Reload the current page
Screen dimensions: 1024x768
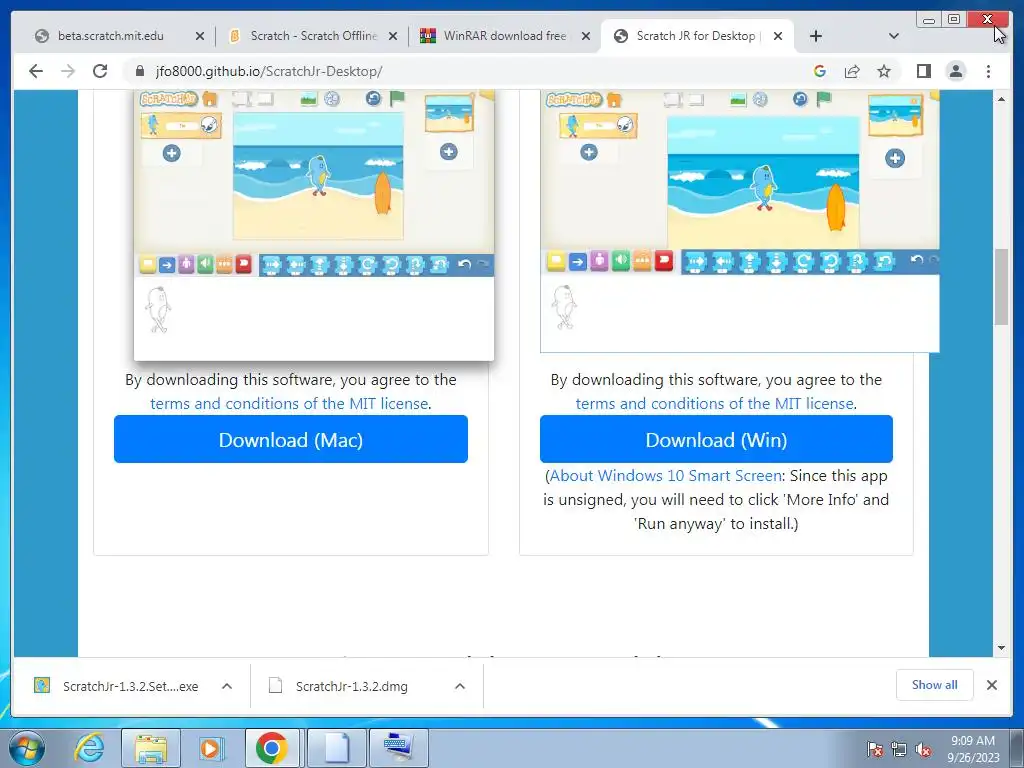pyautogui.click(x=100, y=71)
